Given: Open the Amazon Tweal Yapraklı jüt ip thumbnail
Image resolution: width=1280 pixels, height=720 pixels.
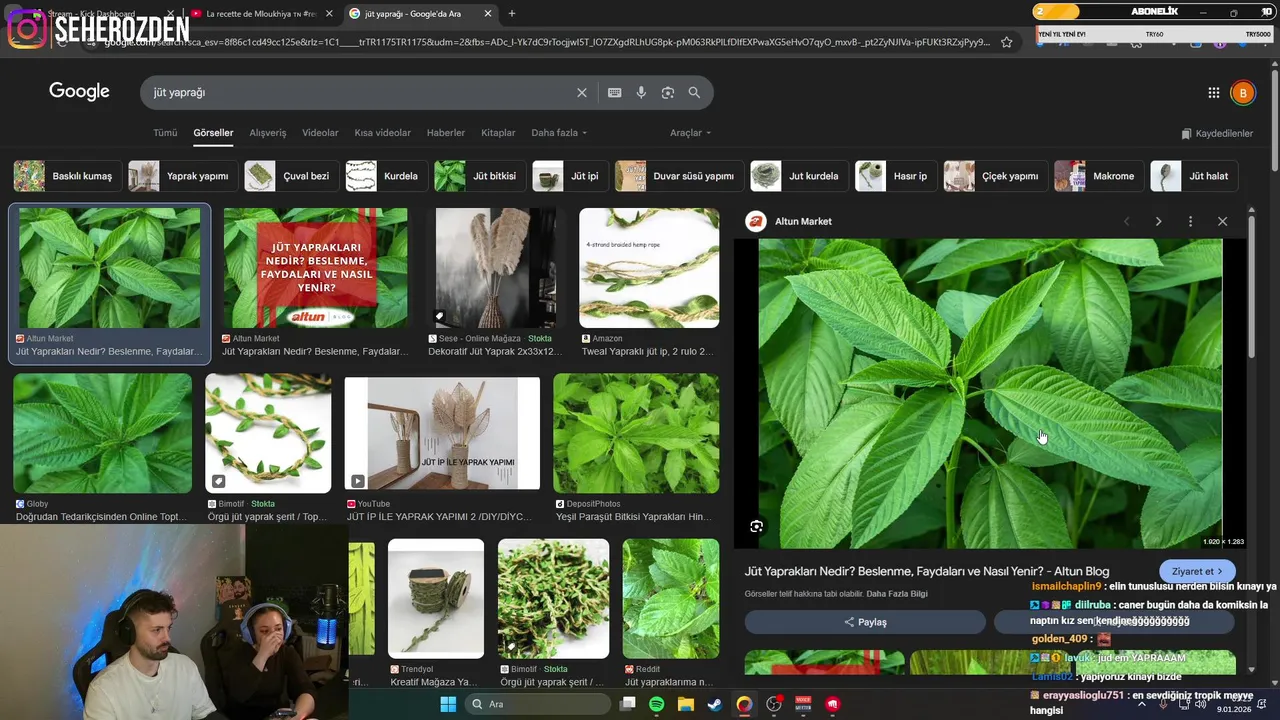Looking at the screenshot, I should pyautogui.click(x=649, y=268).
